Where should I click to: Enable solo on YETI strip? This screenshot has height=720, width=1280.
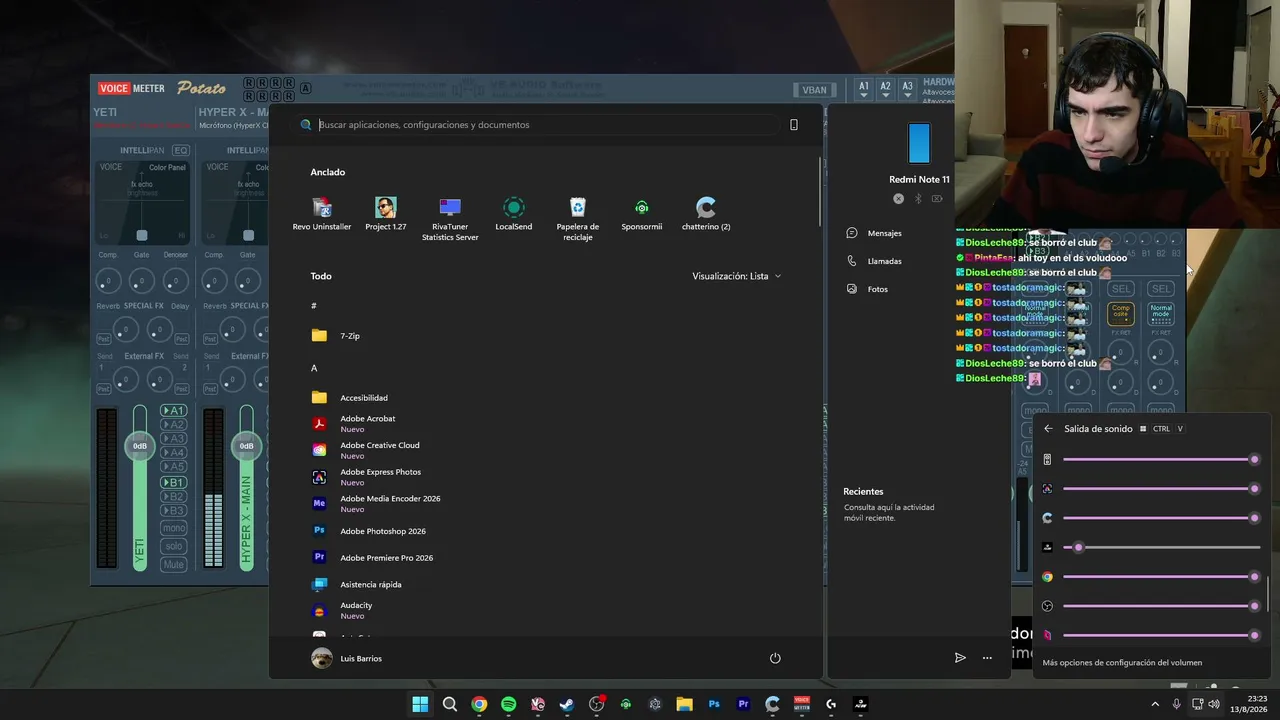pos(174,546)
